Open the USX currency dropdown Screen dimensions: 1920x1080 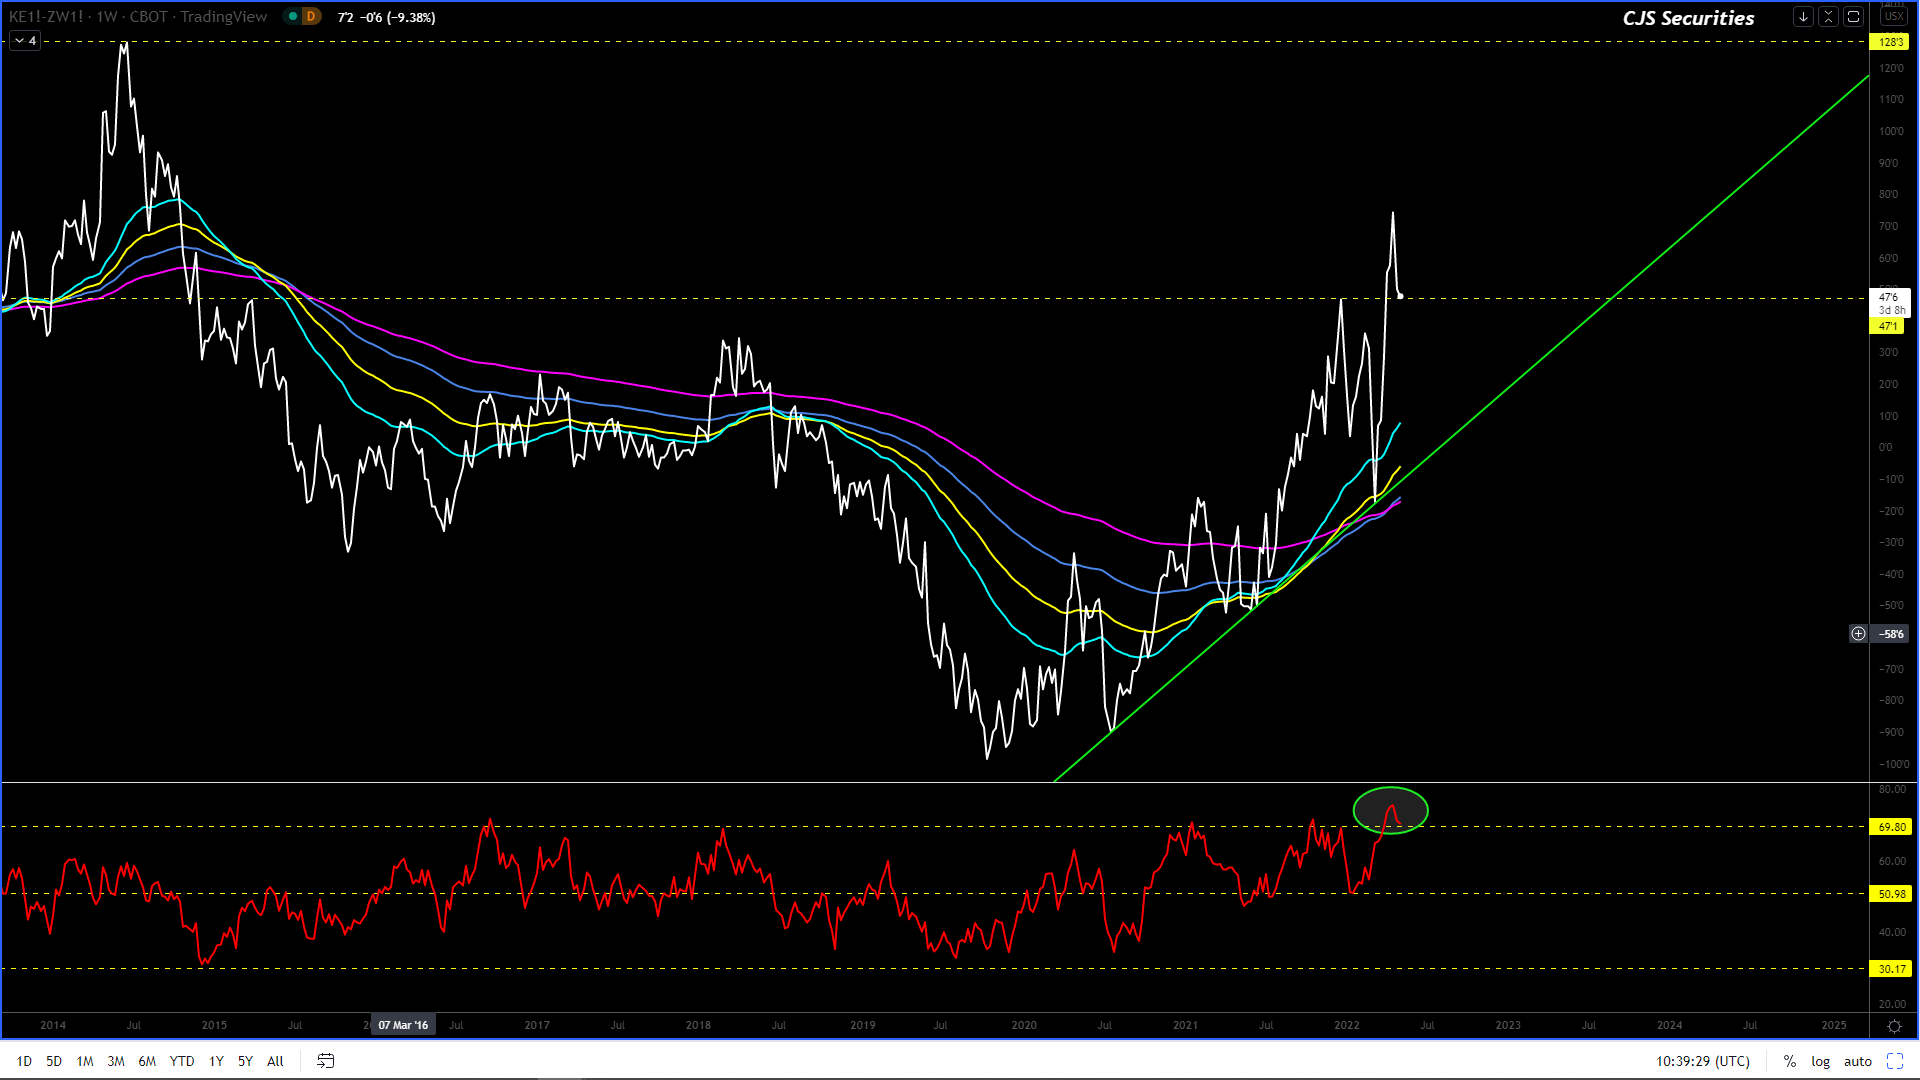(1894, 17)
